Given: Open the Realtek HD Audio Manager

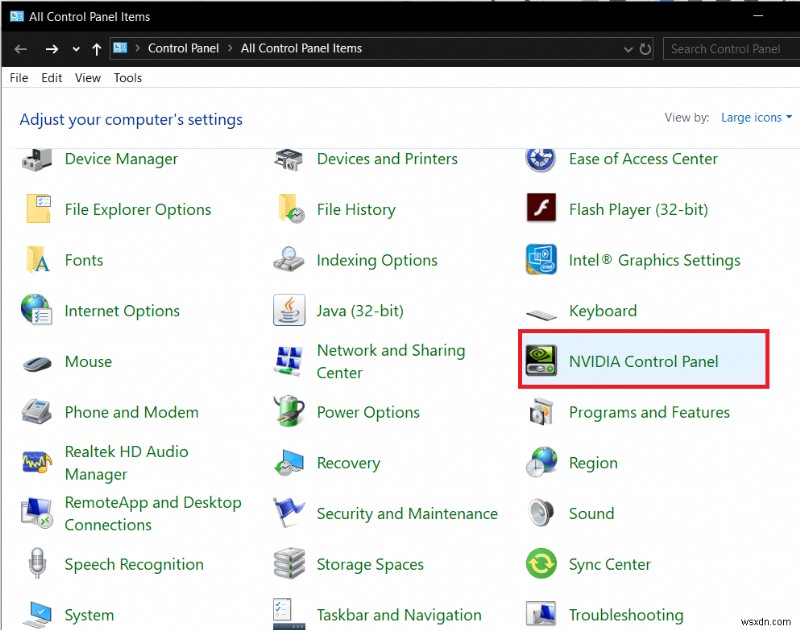Looking at the screenshot, I should click(x=126, y=463).
